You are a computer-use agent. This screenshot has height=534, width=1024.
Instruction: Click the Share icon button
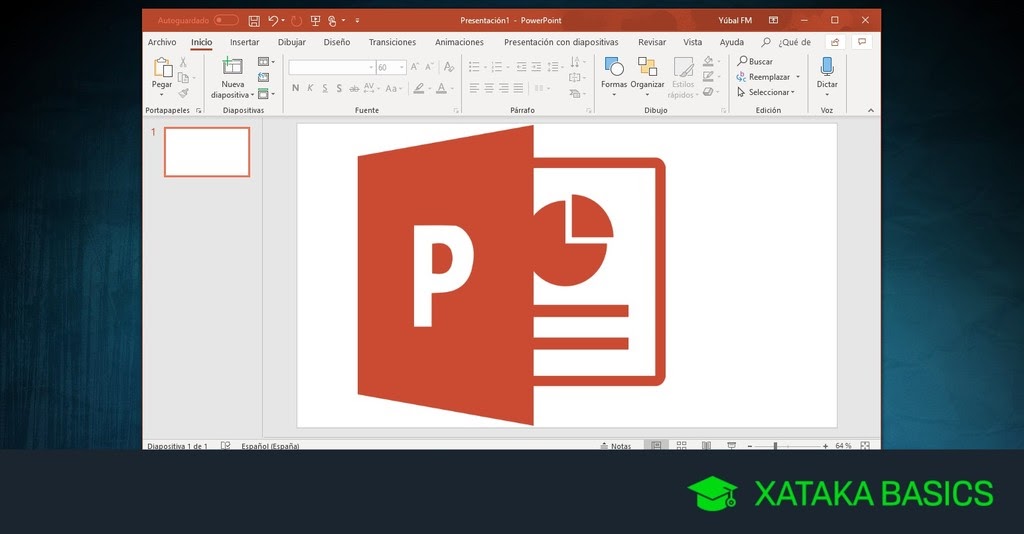pyautogui.click(x=835, y=42)
